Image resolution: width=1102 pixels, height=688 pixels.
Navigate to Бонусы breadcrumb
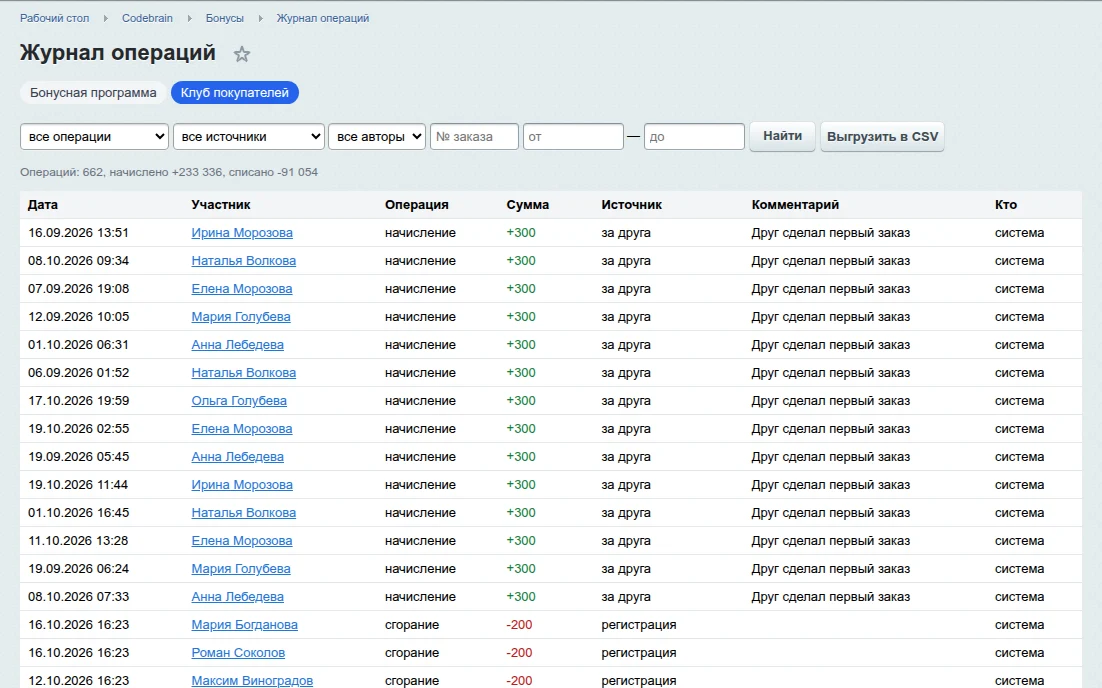pyautogui.click(x=225, y=18)
